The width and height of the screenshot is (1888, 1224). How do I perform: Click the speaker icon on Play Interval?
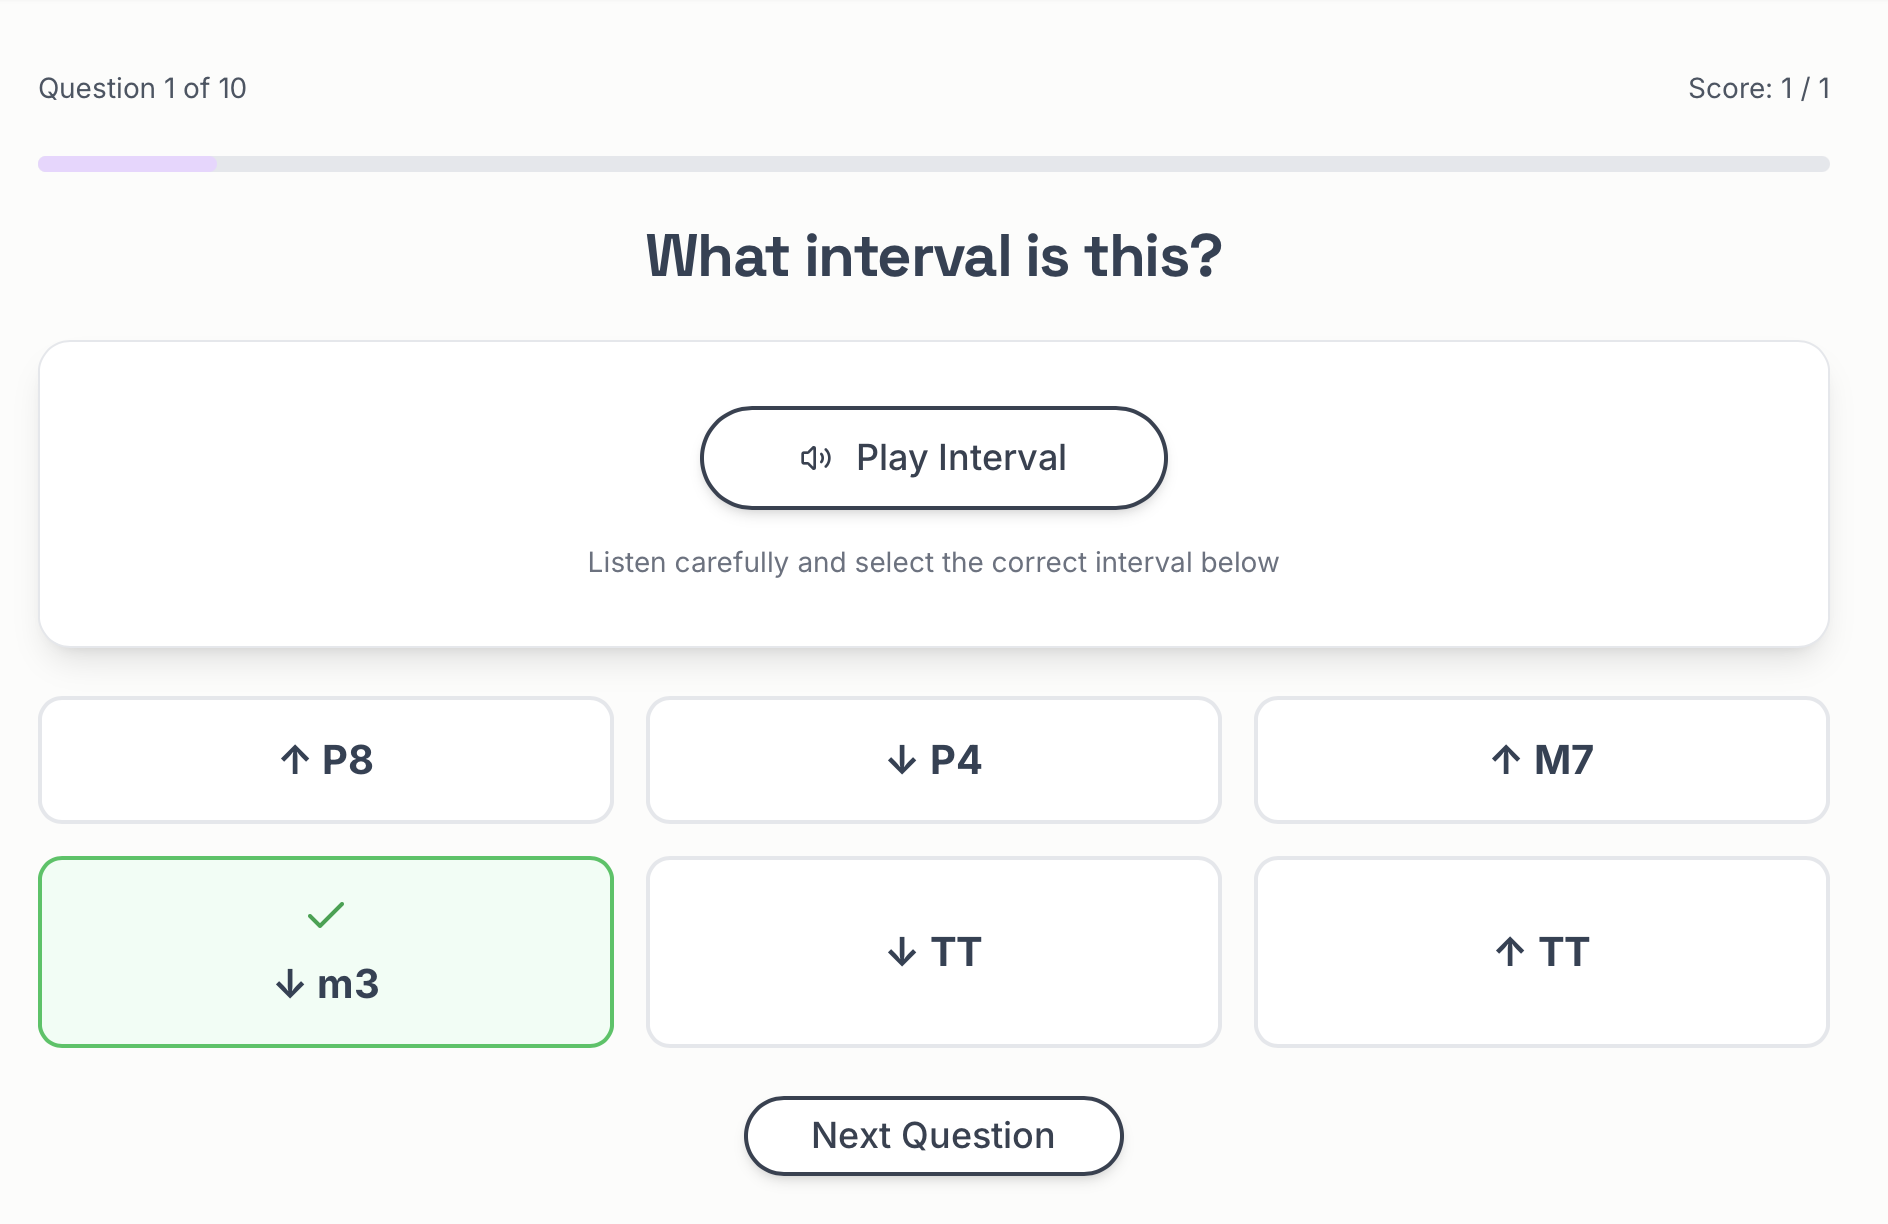pyautogui.click(x=815, y=458)
